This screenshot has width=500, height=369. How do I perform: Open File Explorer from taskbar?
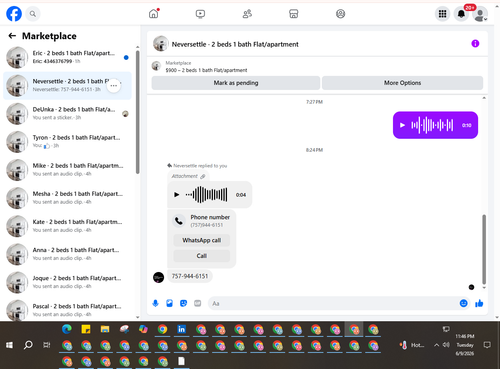pos(105,329)
